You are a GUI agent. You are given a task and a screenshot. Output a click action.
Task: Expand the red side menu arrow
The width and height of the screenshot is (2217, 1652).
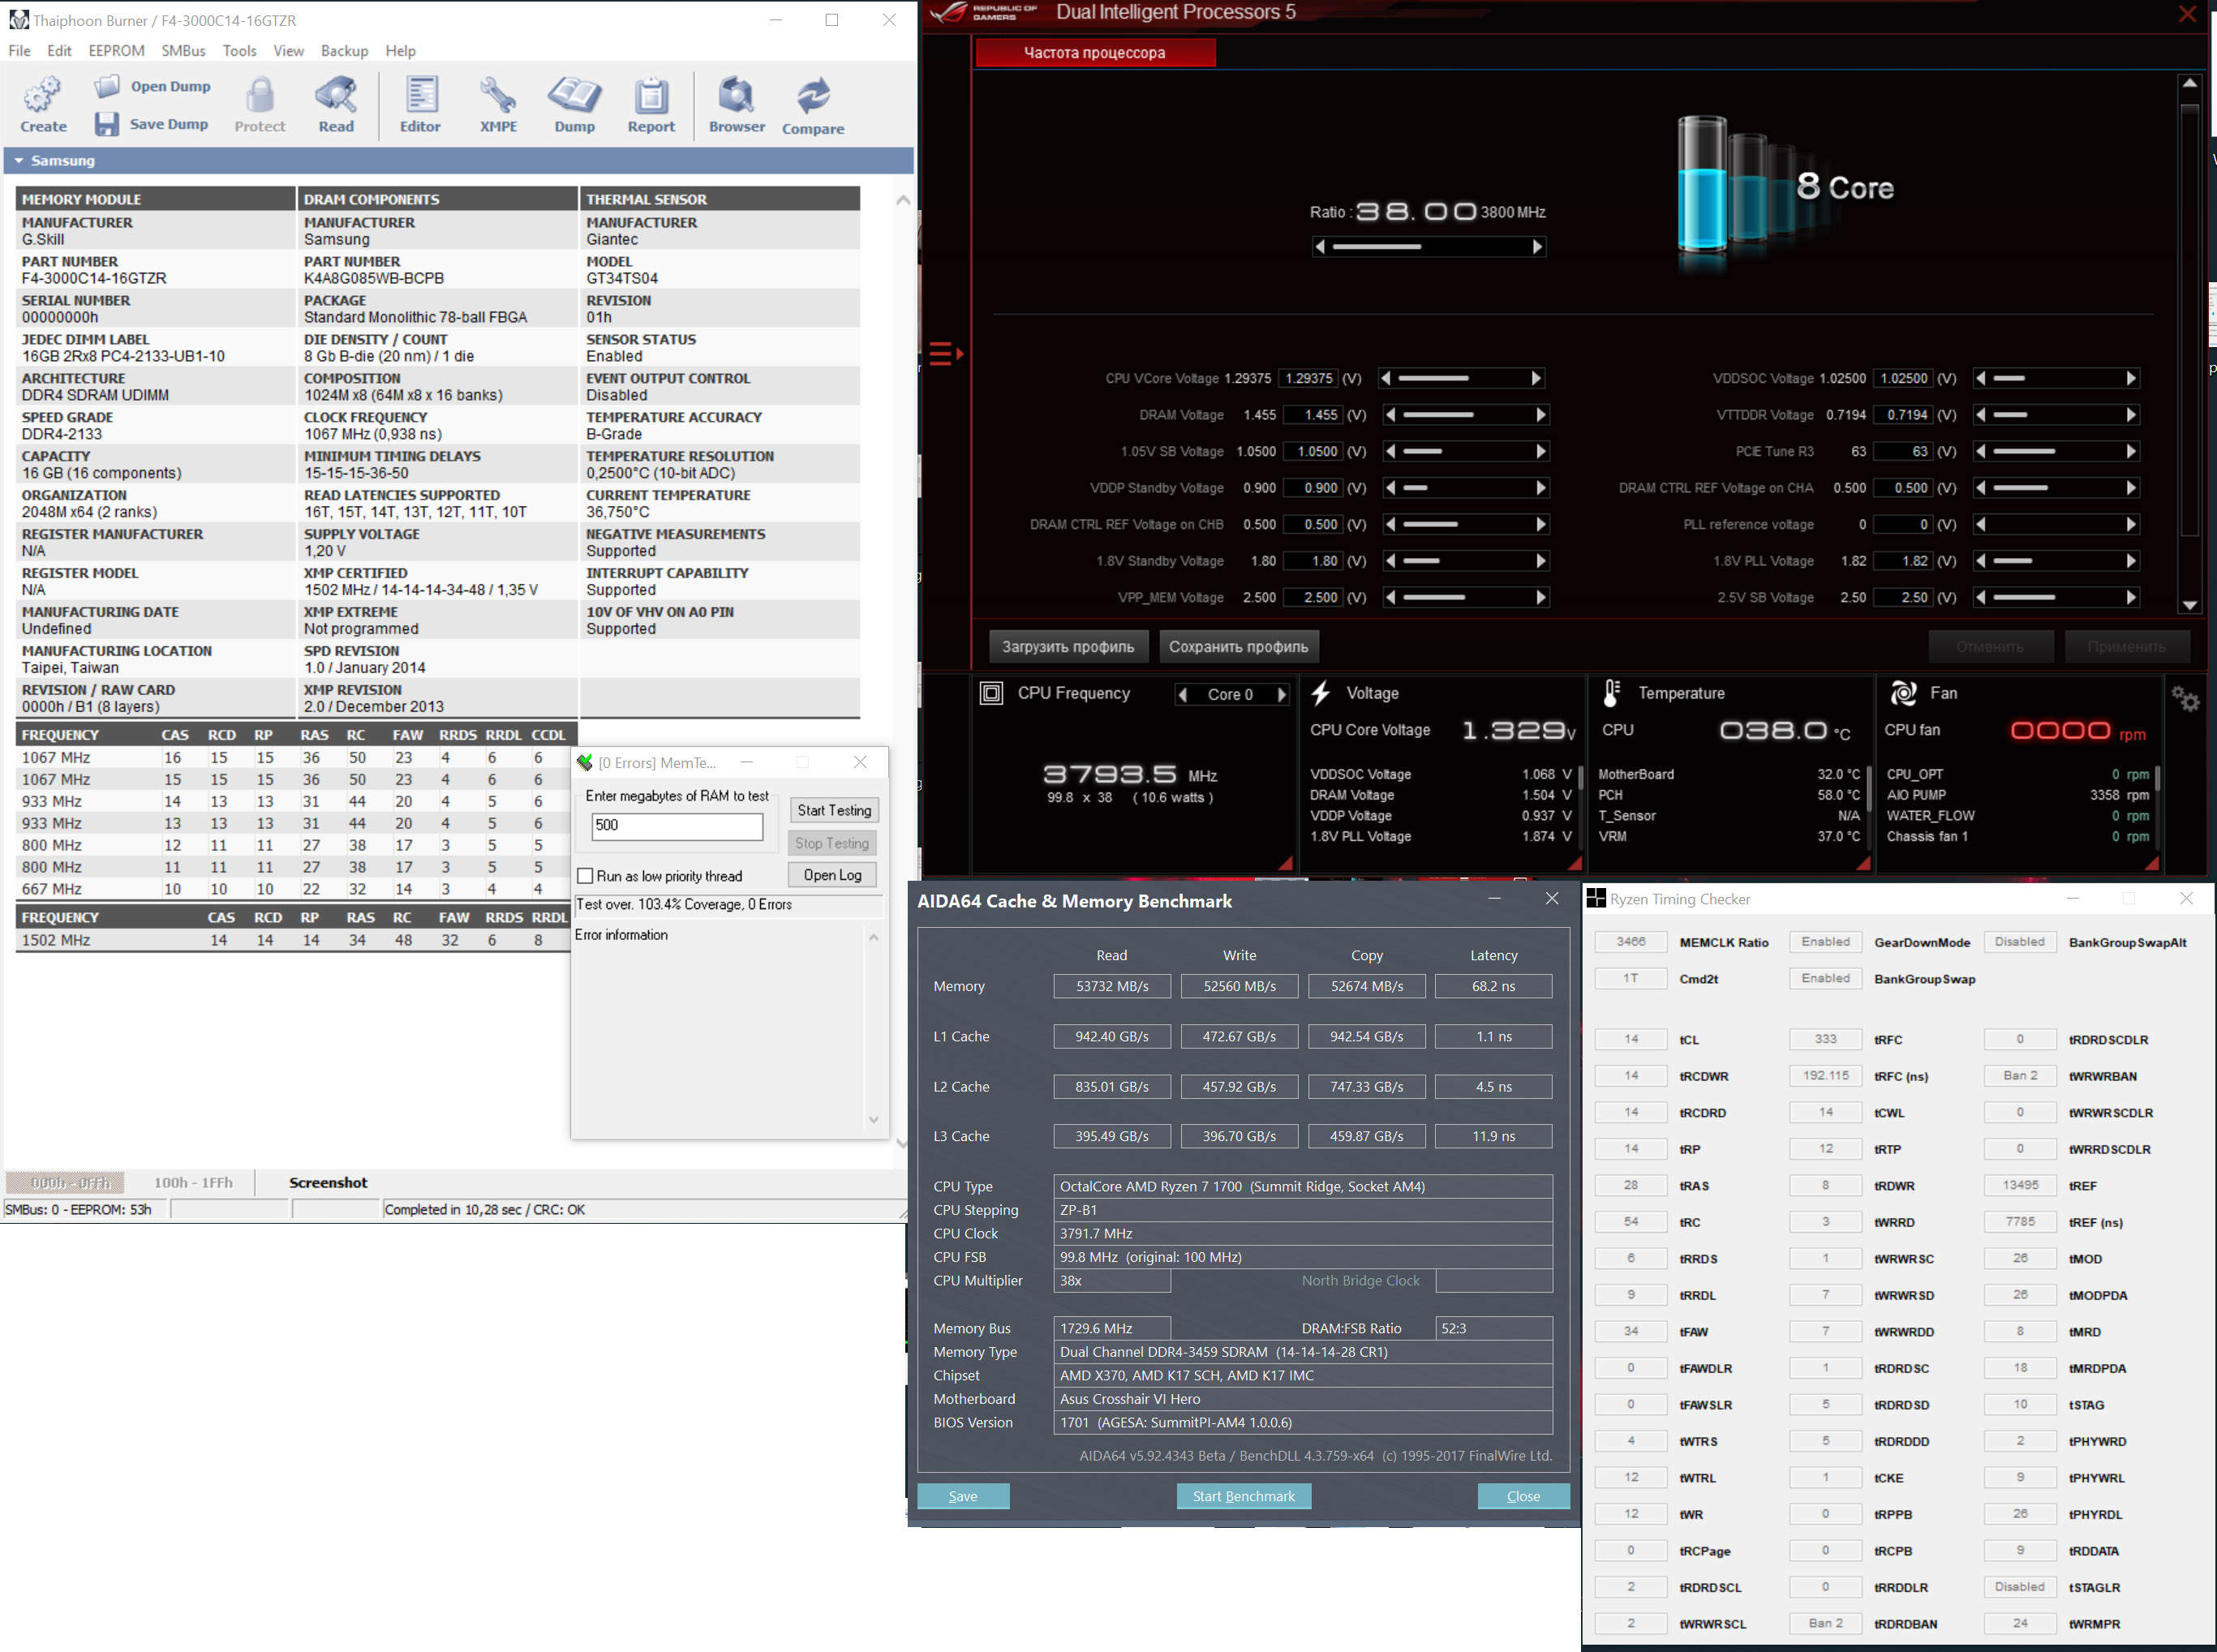point(945,353)
